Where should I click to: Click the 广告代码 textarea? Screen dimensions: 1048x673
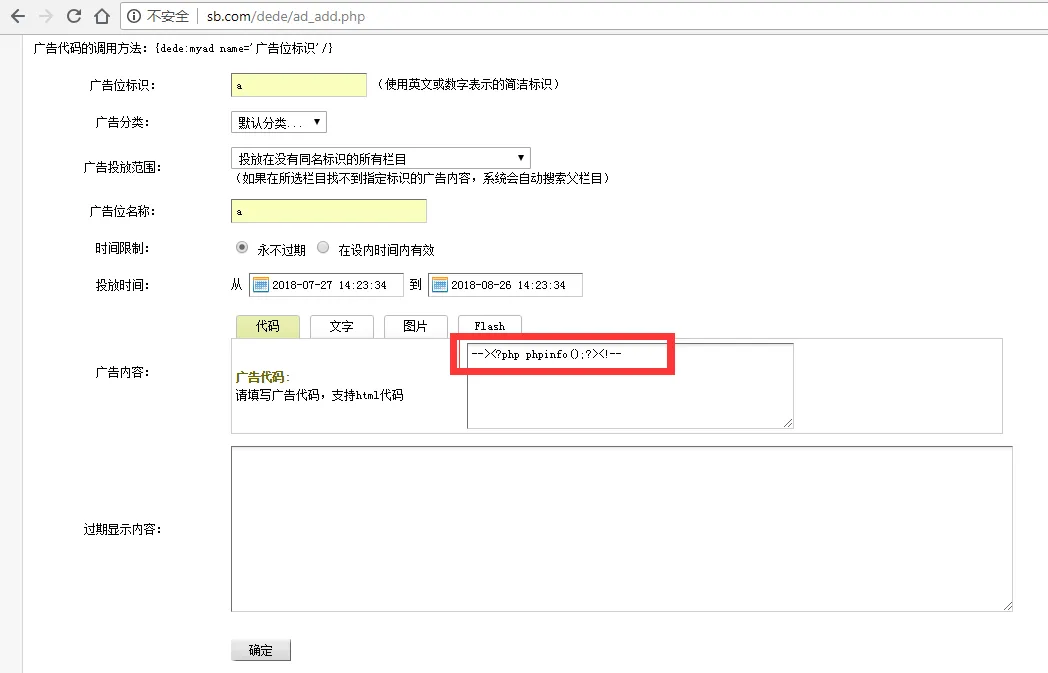[x=629, y=395]
